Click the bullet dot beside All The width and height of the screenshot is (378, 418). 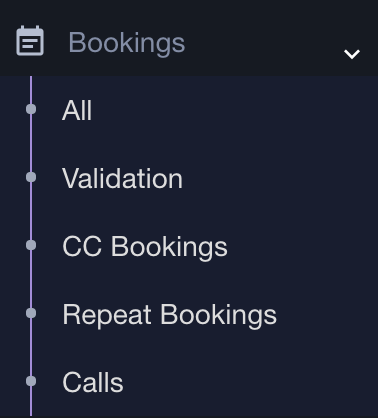click(x=31, y=109)
